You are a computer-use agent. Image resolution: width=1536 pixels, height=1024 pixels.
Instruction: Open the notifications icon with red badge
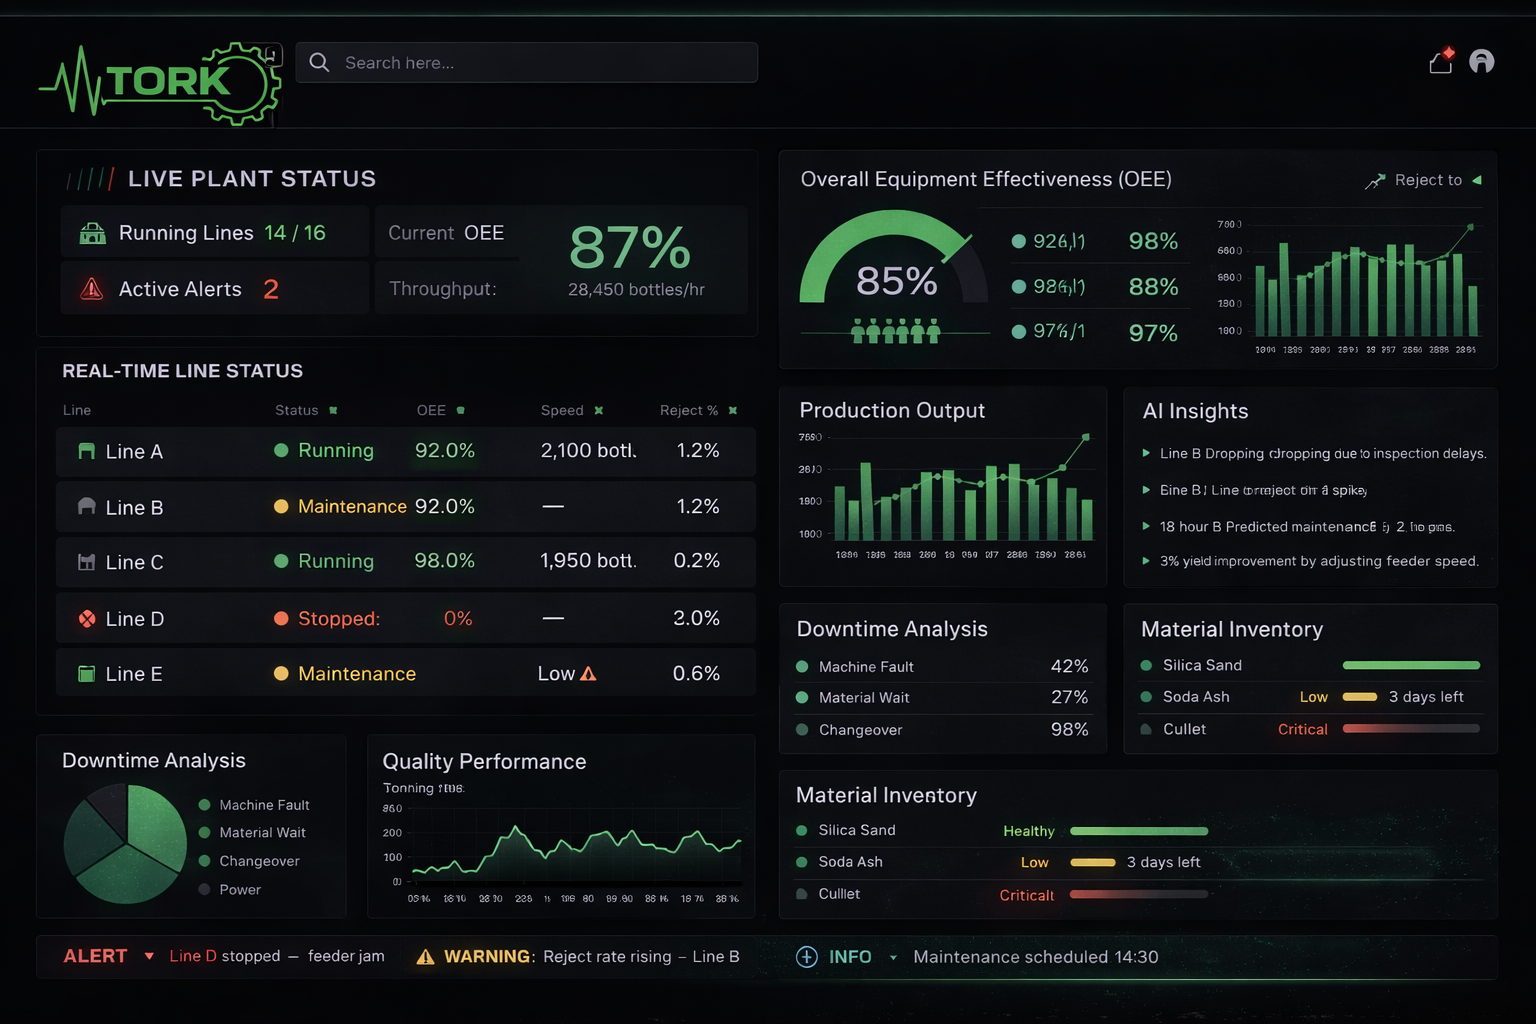tap(1441, 61)
